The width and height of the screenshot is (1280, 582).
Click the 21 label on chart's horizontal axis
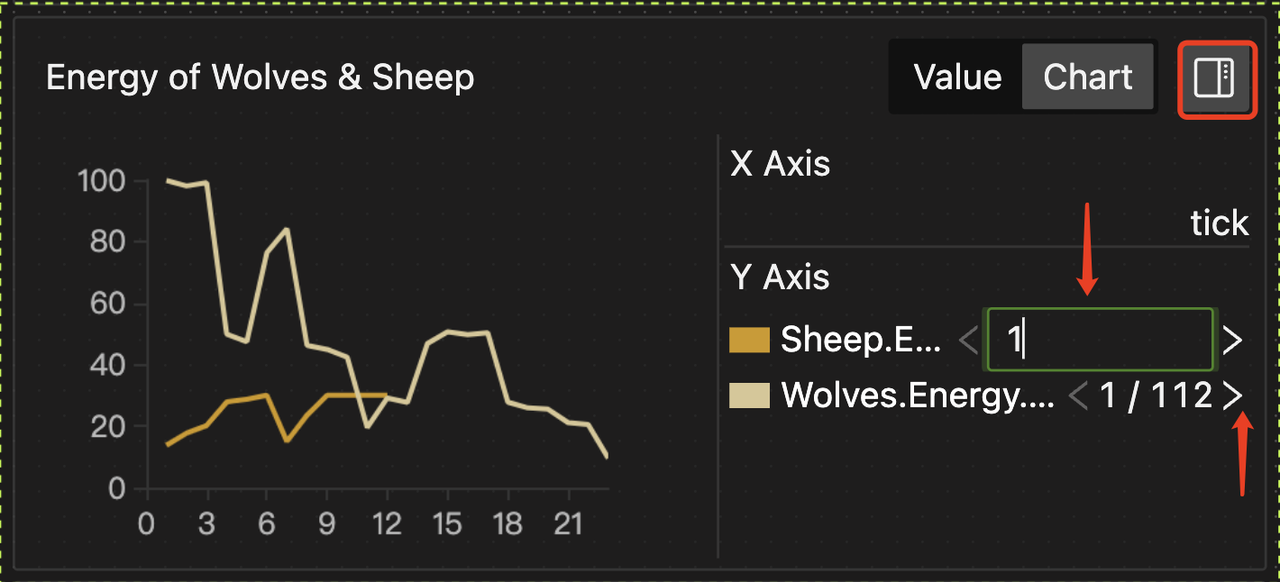[x=568, y=525]
